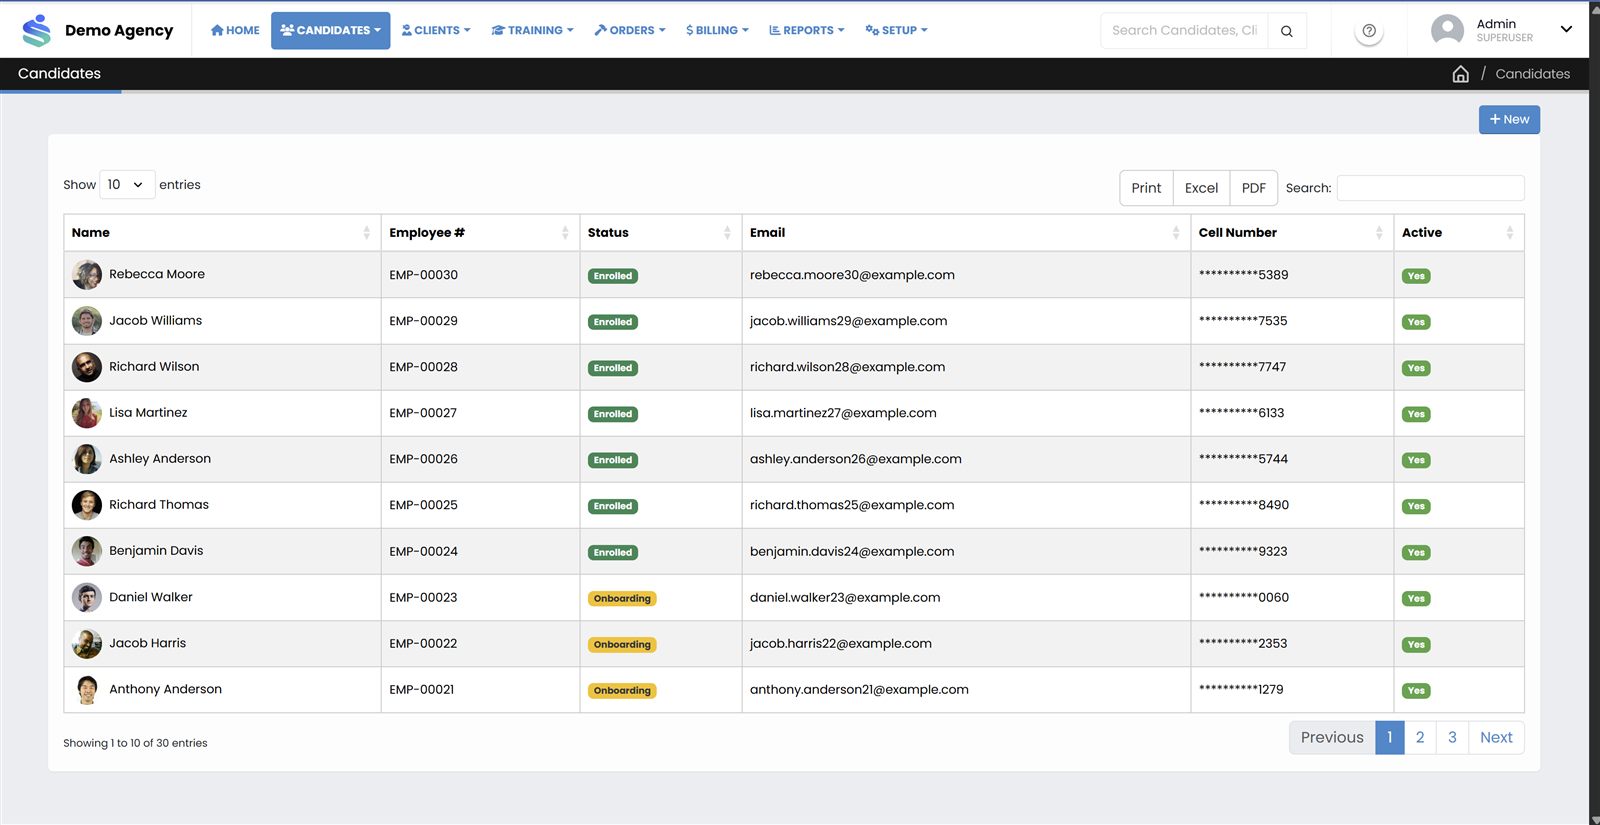Viewport: 1600px width, 825px height.
Task: Click the search magnifier icon
Action: (1287, 31)
